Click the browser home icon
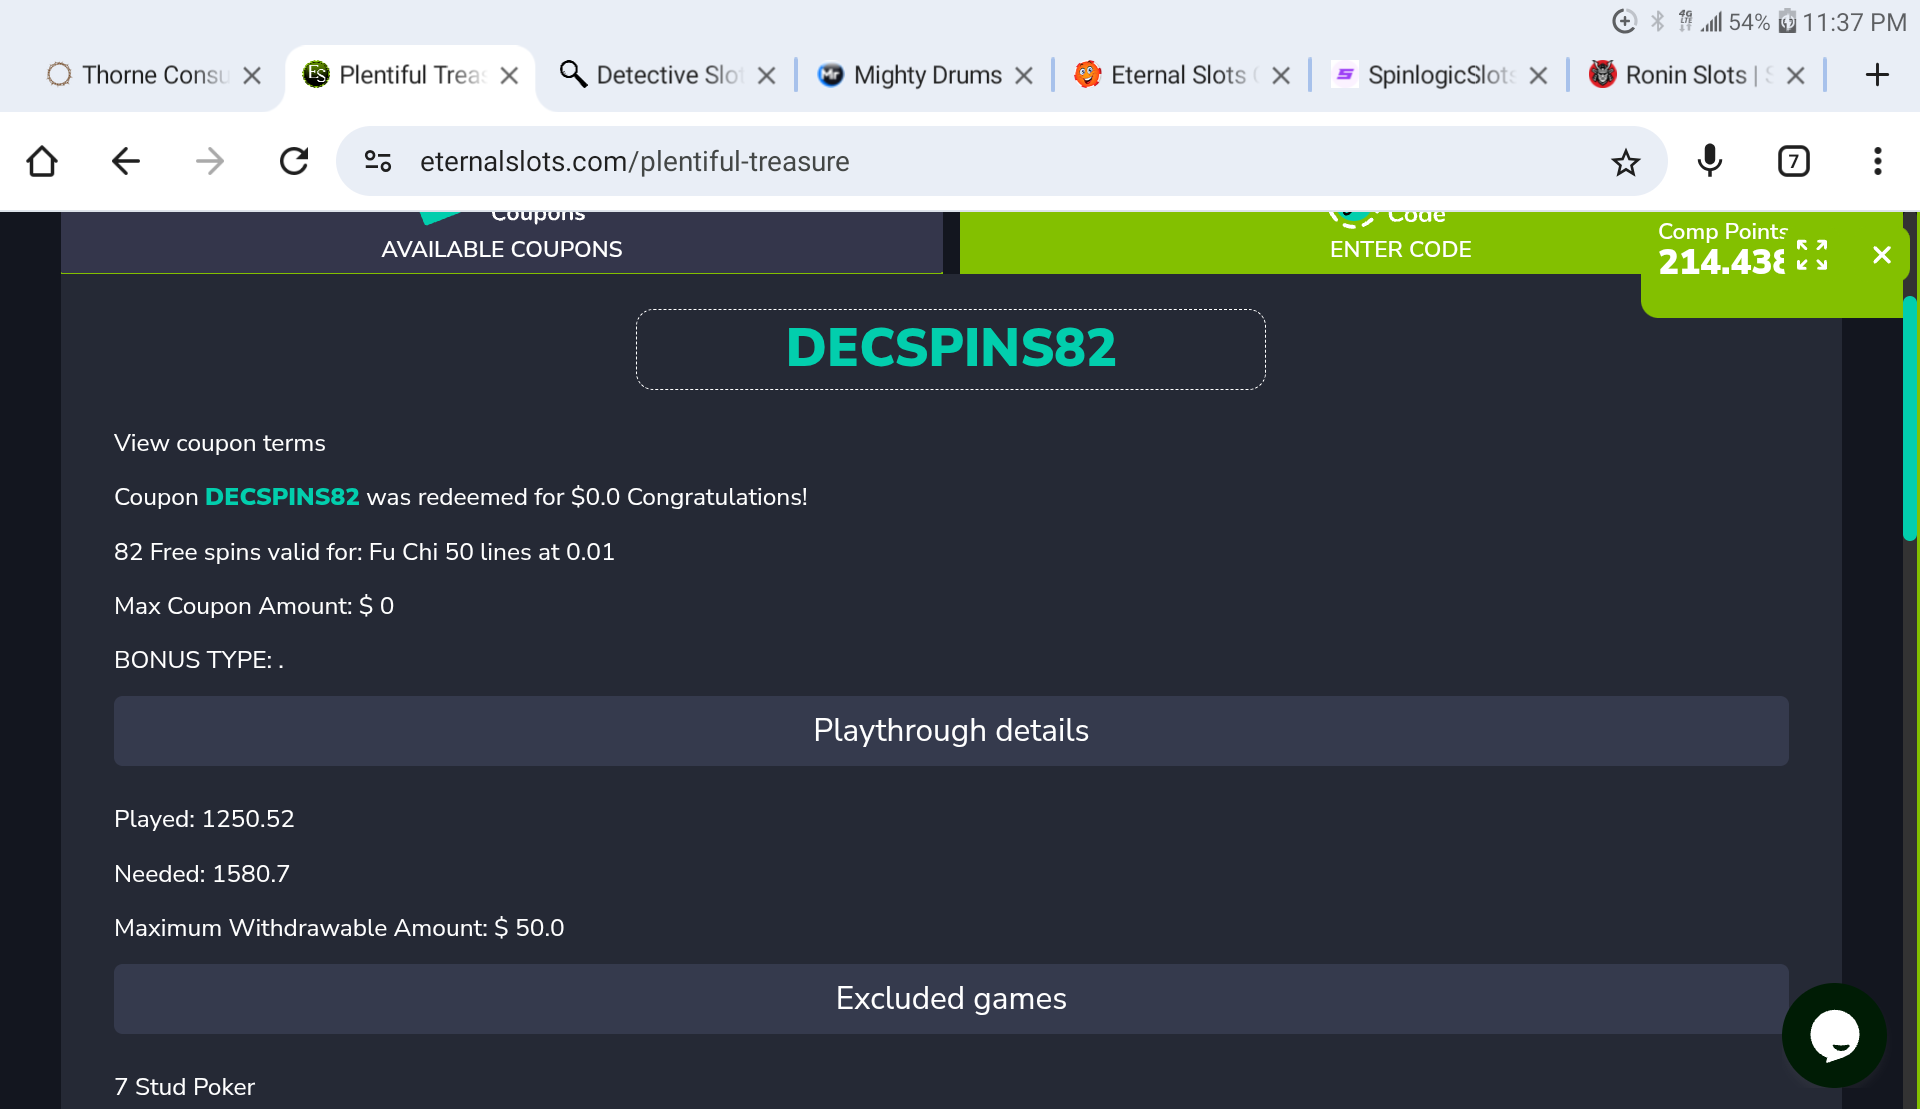 pos(42,161)
